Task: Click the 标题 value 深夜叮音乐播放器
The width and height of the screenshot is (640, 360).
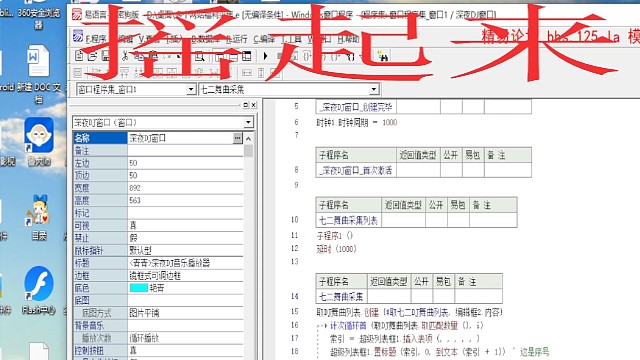Action: pos(170,263)
